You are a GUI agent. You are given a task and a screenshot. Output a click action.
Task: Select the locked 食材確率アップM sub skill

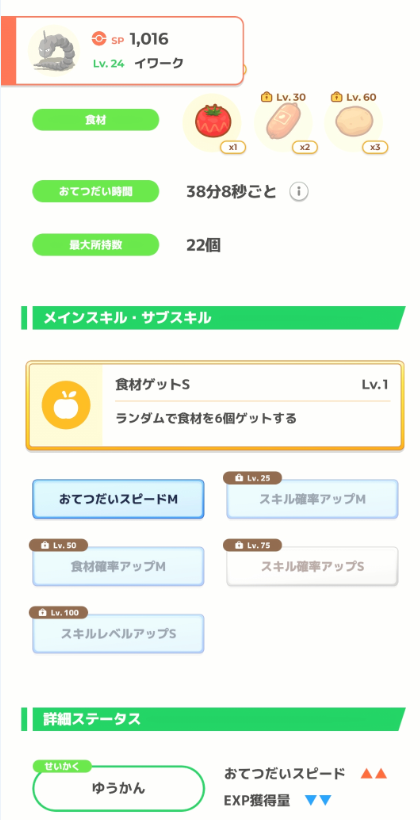(118, 566)
